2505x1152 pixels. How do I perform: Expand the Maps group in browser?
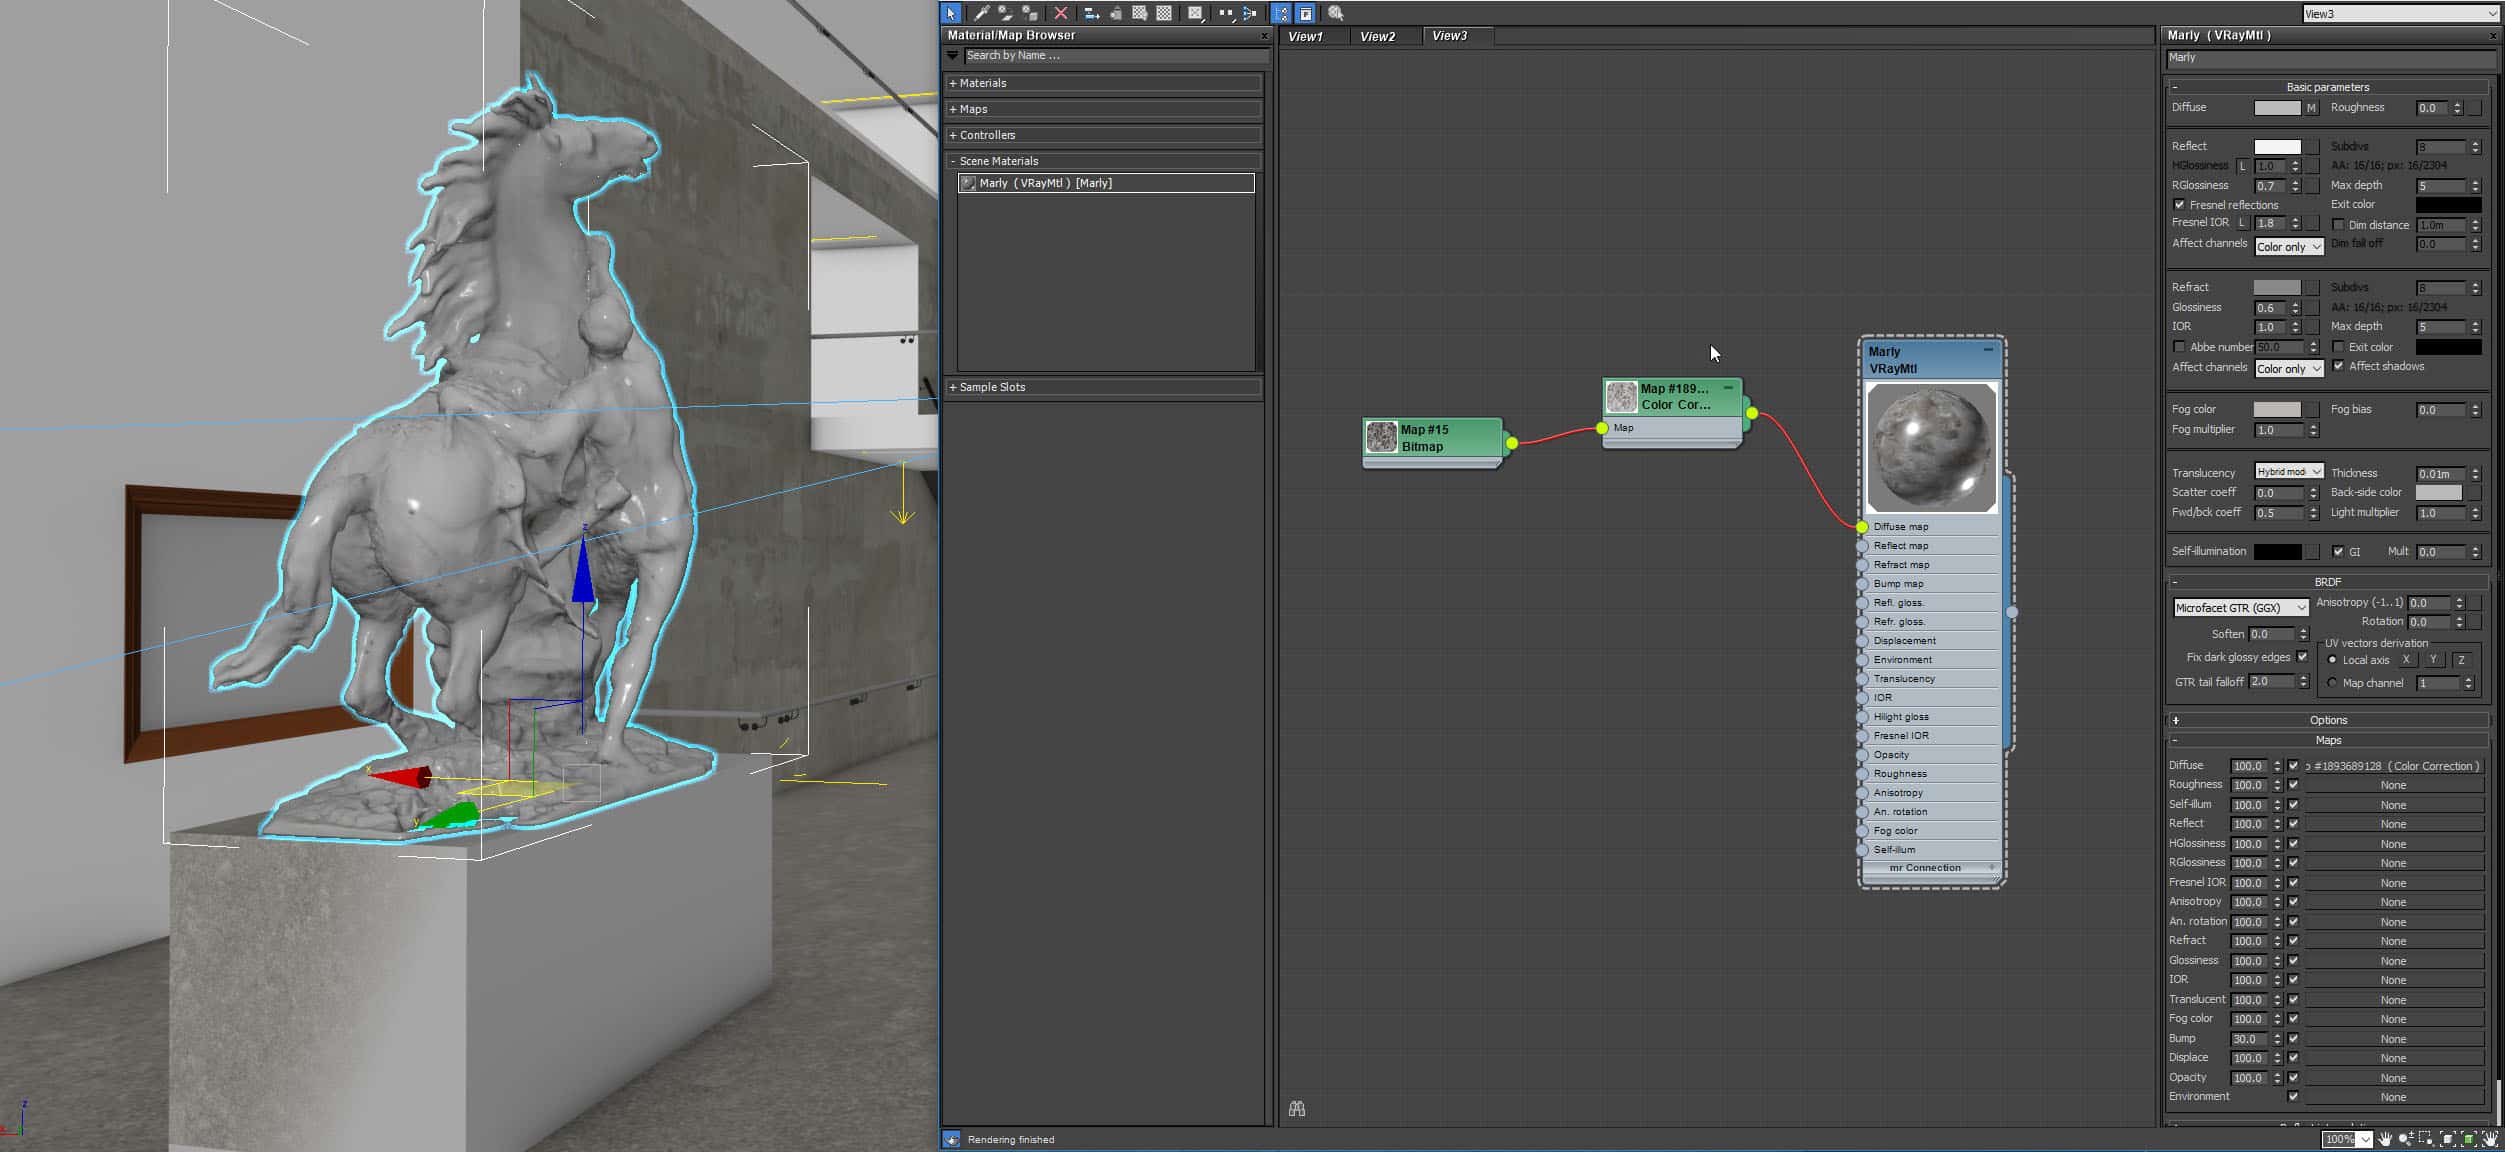pos(1104,109)
